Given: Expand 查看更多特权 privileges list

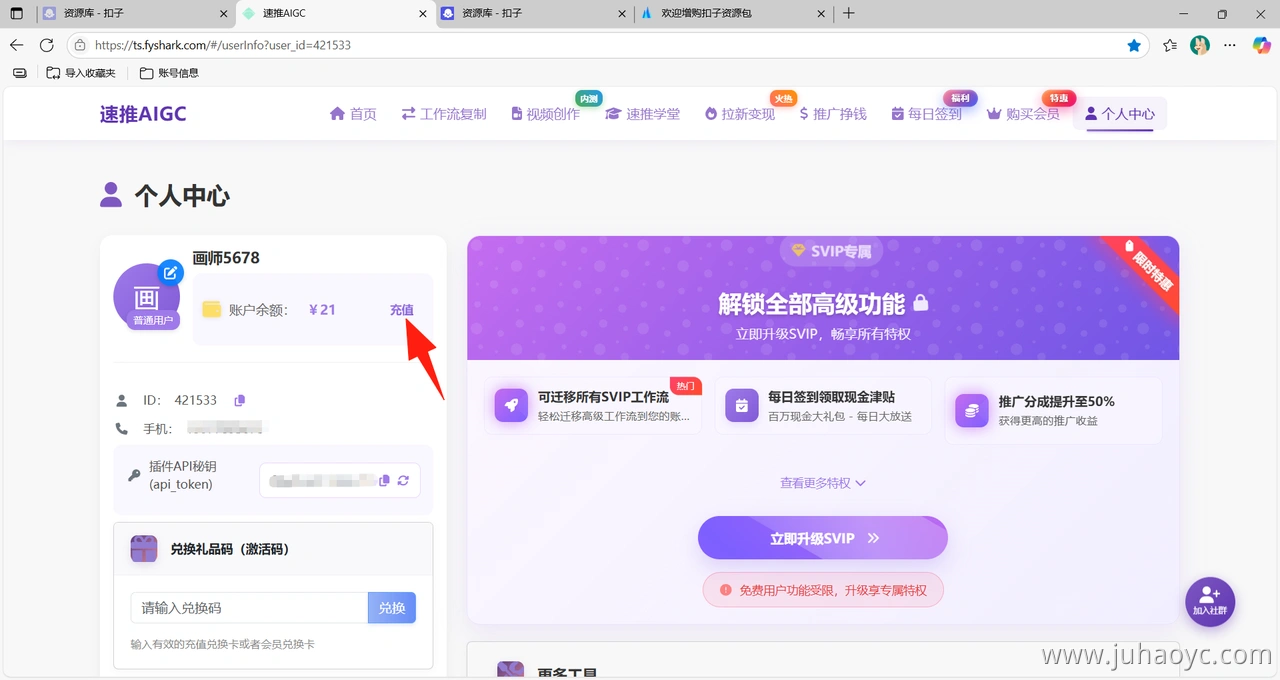Looking at the screenshot, I should (x=823, y=483).
